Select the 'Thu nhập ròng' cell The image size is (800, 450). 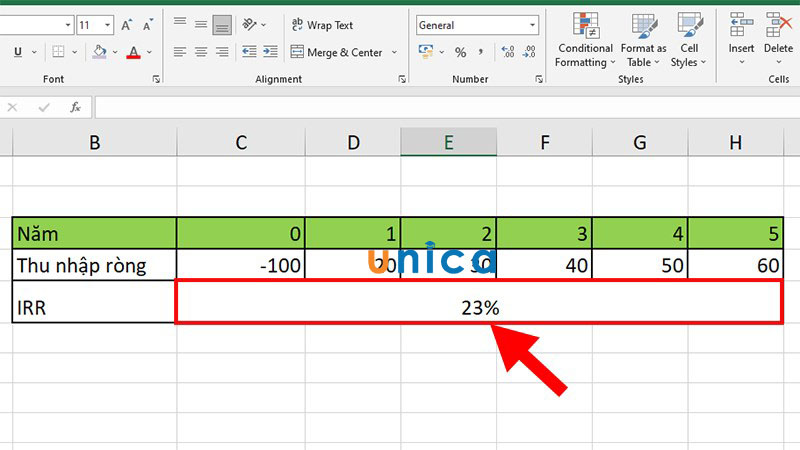(x=94, y=265)
